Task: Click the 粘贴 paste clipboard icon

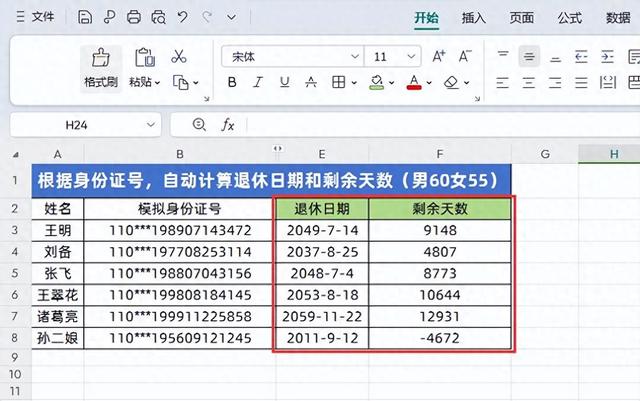Action: tap(144, 57)
